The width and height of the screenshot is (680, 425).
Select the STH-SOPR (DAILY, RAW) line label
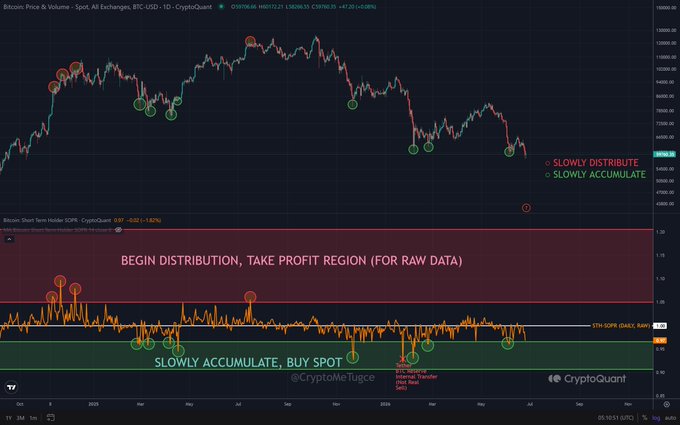coord(621,326)
